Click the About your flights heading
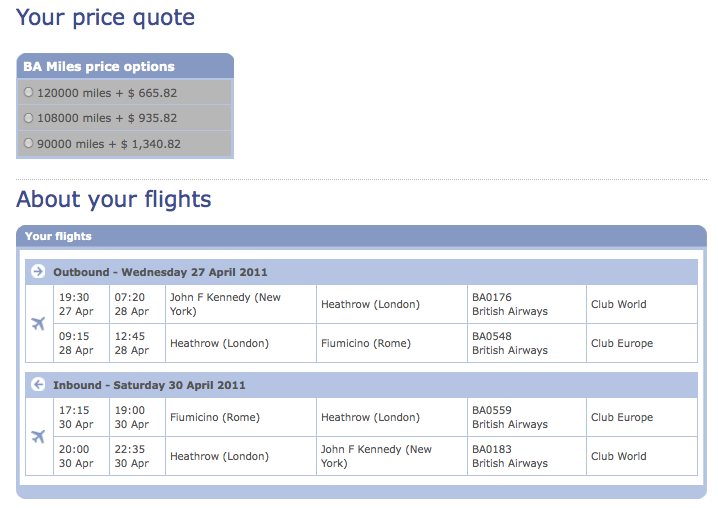 click(114, 199)
